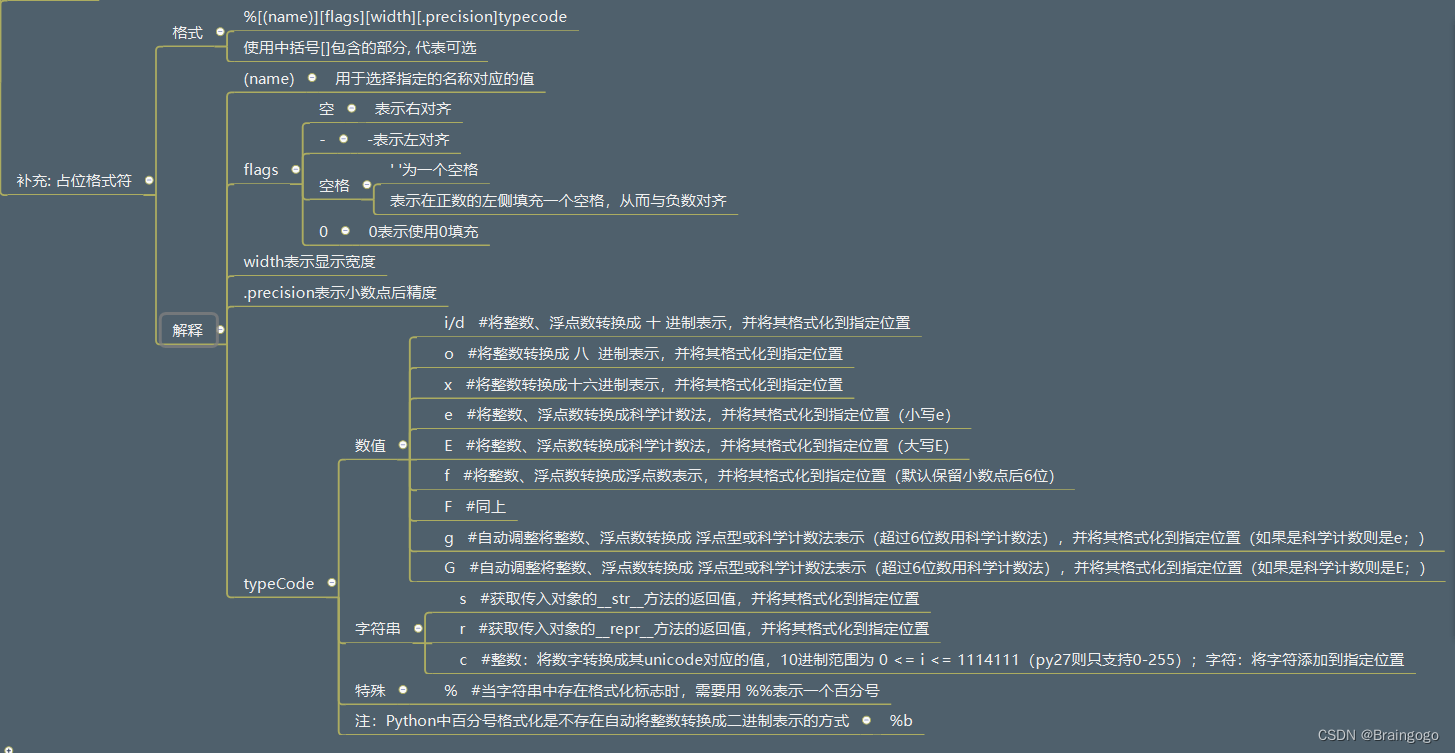This screenshot has width=1455, height=753.
Task: Collapse the 数值 node toggle dot
Action: [x=403, y=444]
